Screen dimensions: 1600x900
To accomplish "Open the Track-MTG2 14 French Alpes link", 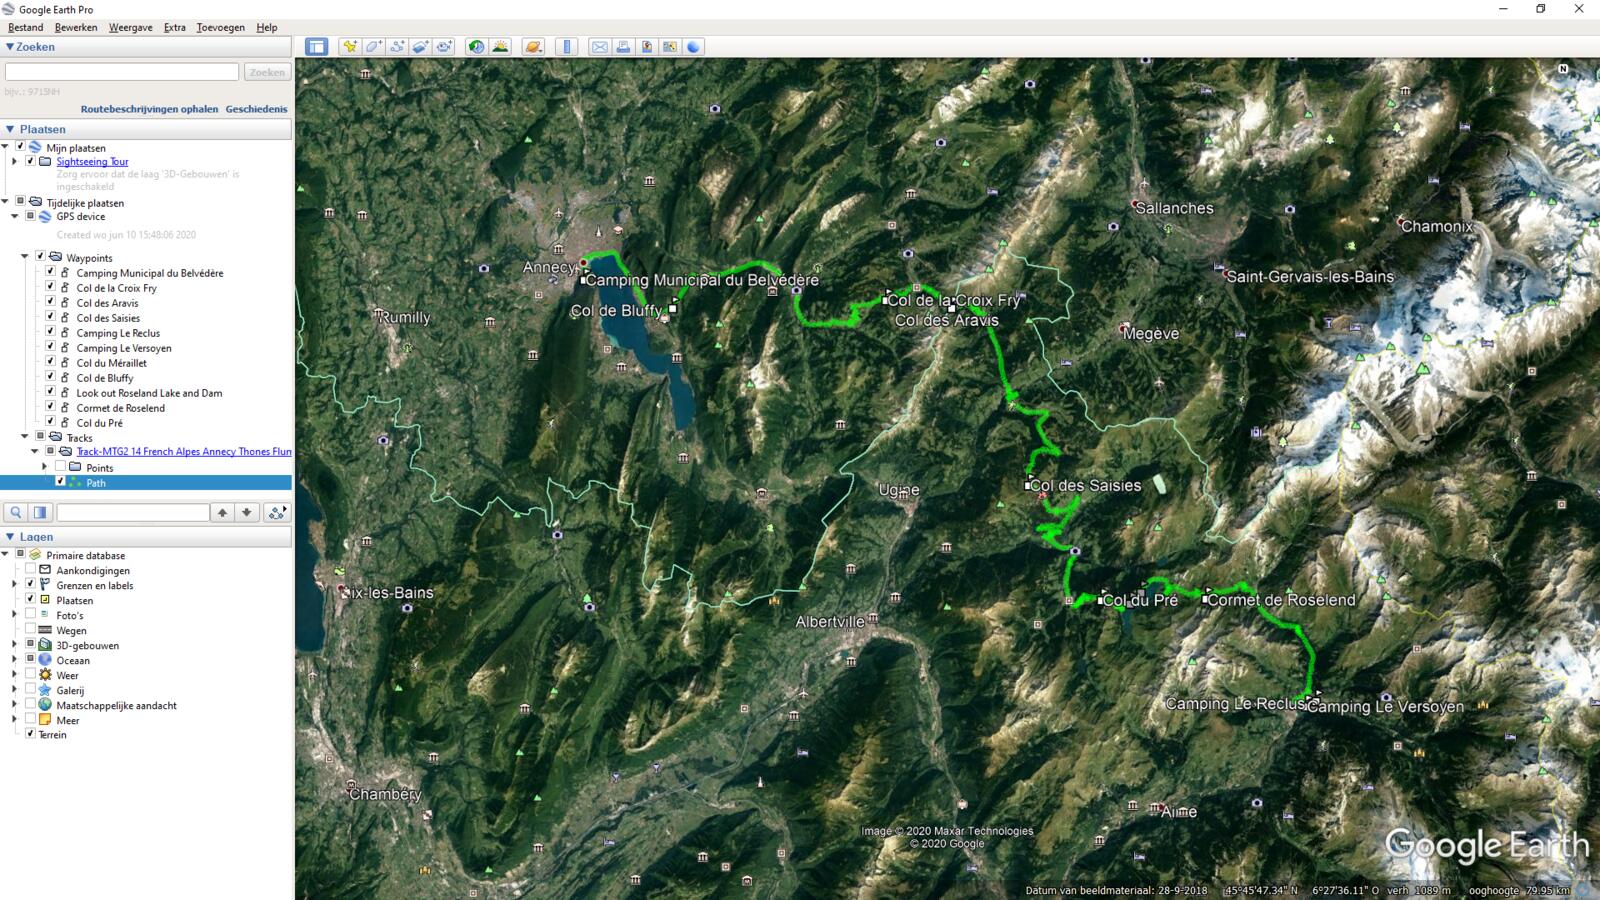I will point(184,451).
